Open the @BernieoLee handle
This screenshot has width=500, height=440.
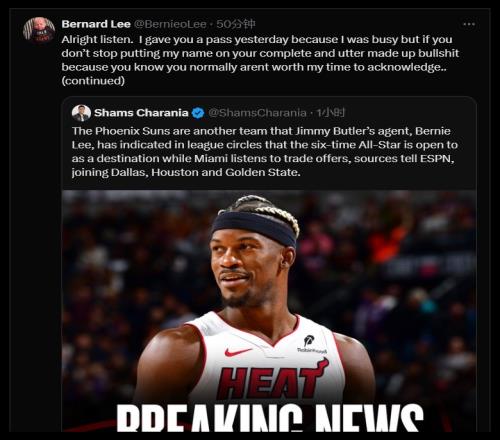click(170, 24)
